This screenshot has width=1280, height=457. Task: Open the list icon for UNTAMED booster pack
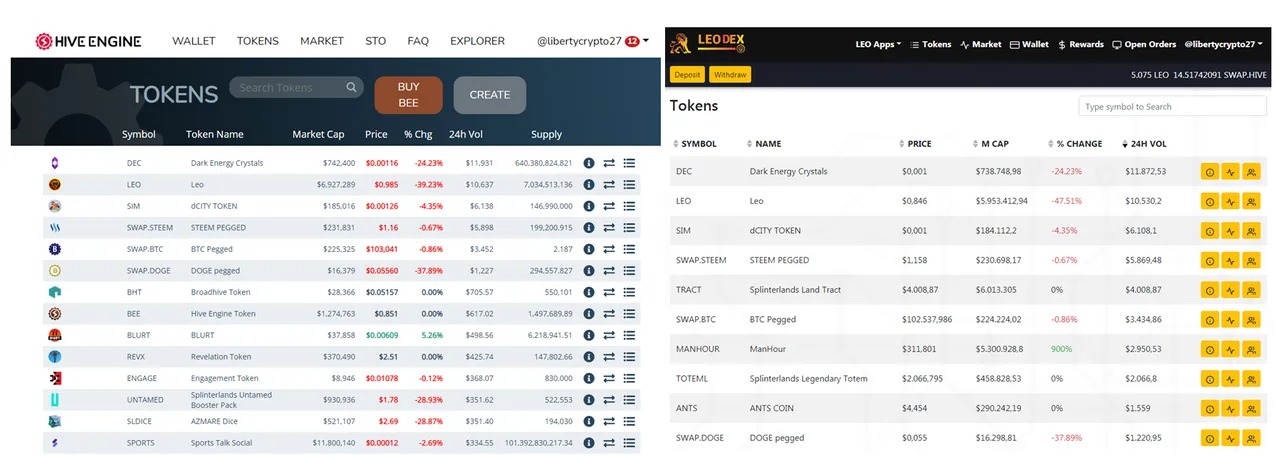[629, 400]
